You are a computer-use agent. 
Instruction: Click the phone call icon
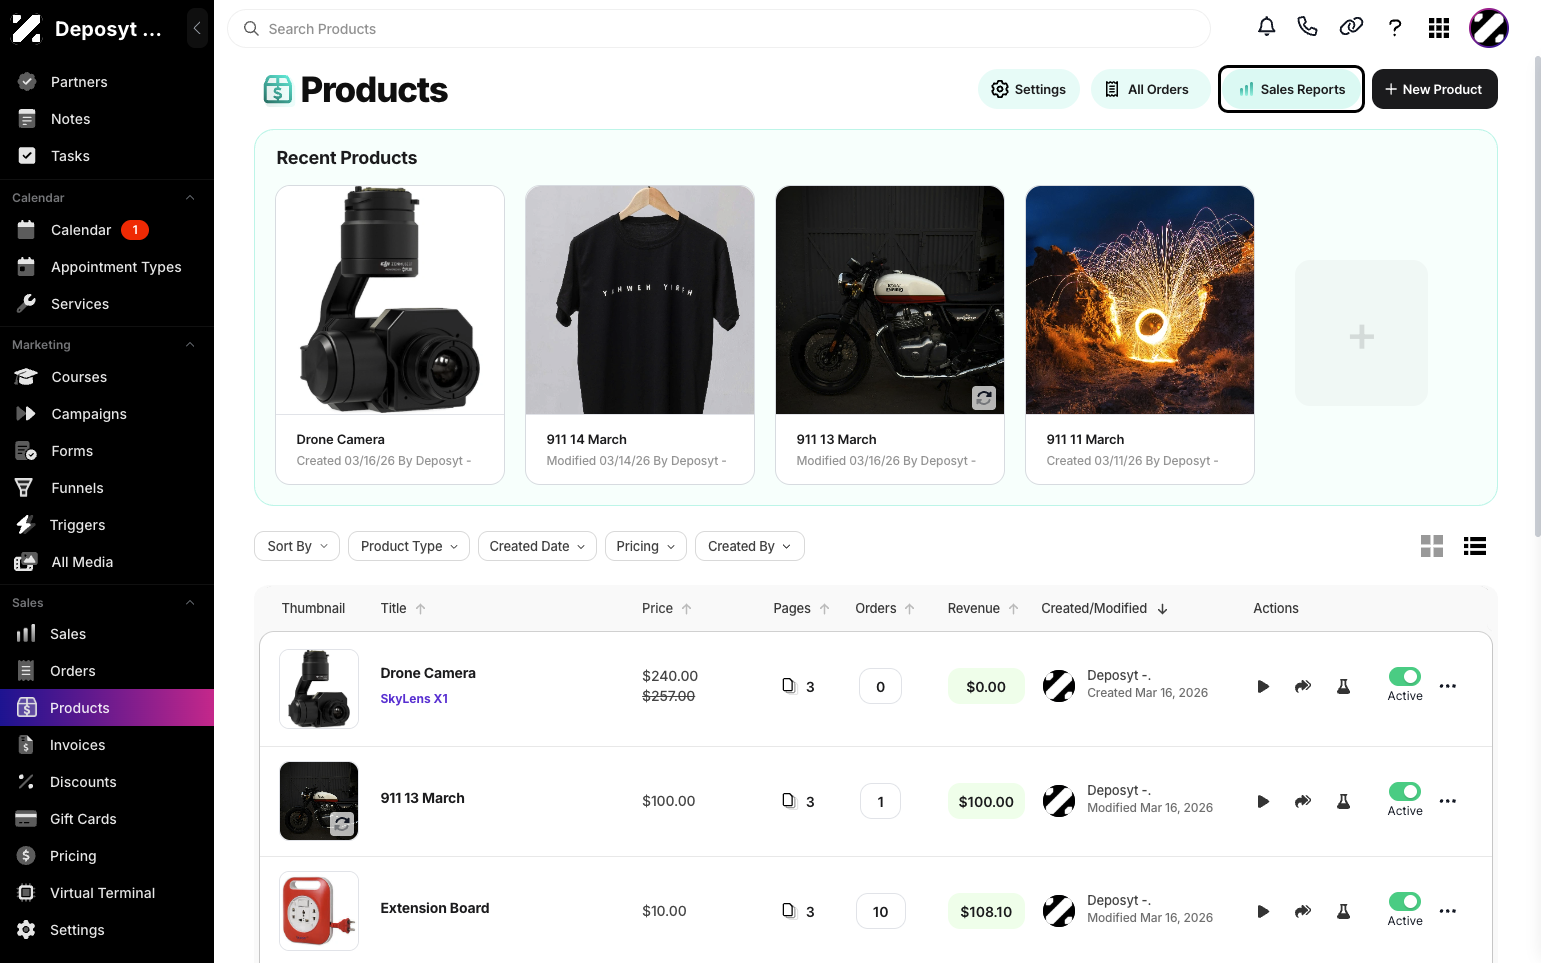[x=1307, y=27]
